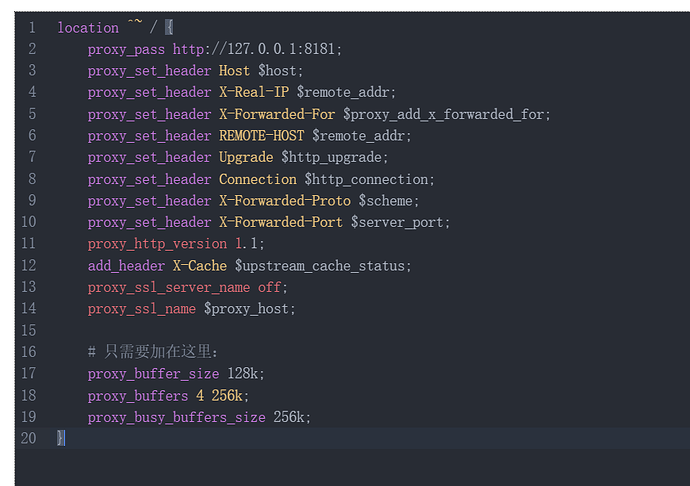Click line number 1 in the gutter
Viewport: 690px width, 486px height.
point(32,28)
